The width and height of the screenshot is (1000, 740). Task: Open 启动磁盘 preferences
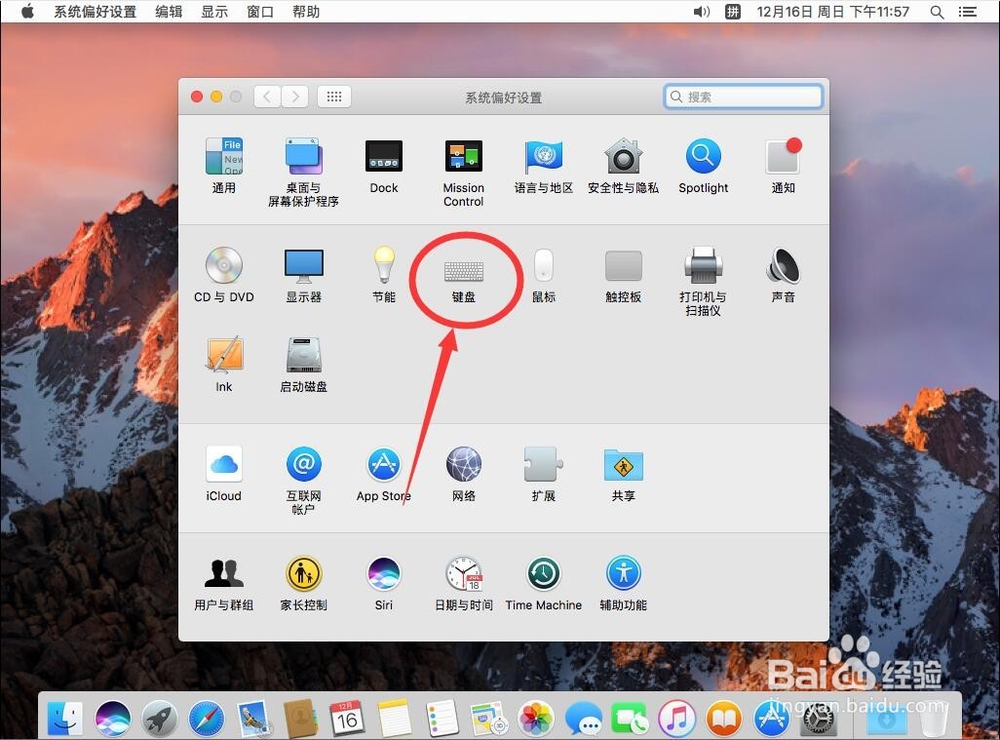[304, 364]
